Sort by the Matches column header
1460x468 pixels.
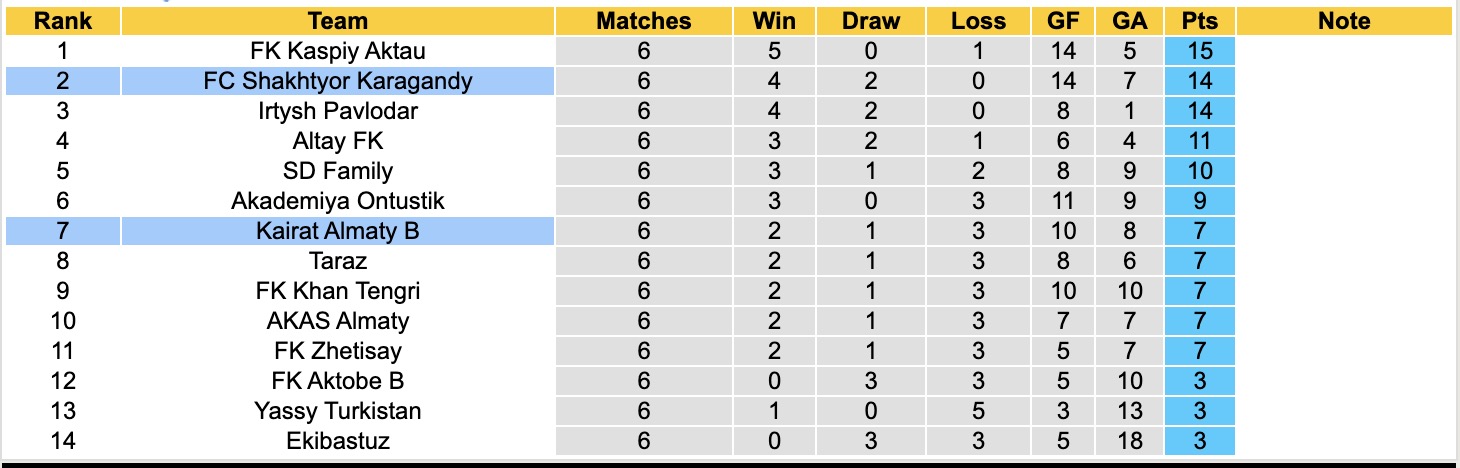(x=643, y=21)
